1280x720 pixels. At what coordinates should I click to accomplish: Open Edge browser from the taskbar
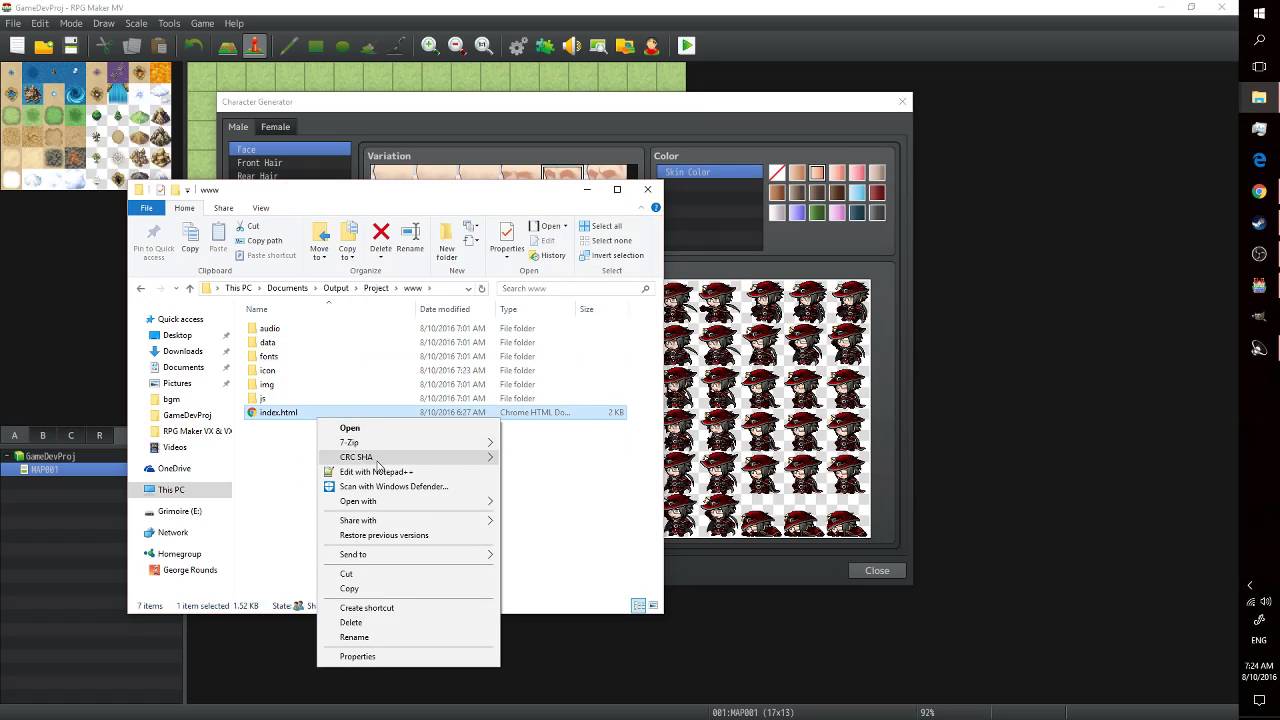(x=1259, y=160)
